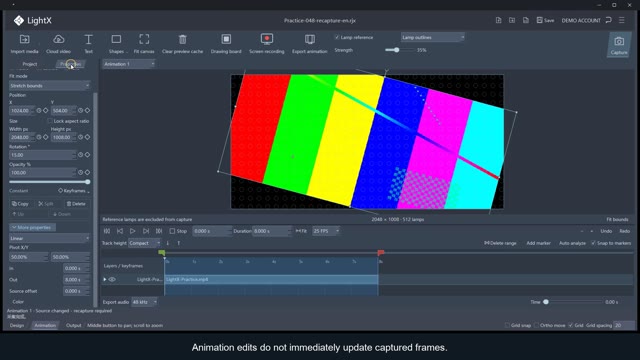
Task: Open the Drawing board
Action: pos(226,44)
